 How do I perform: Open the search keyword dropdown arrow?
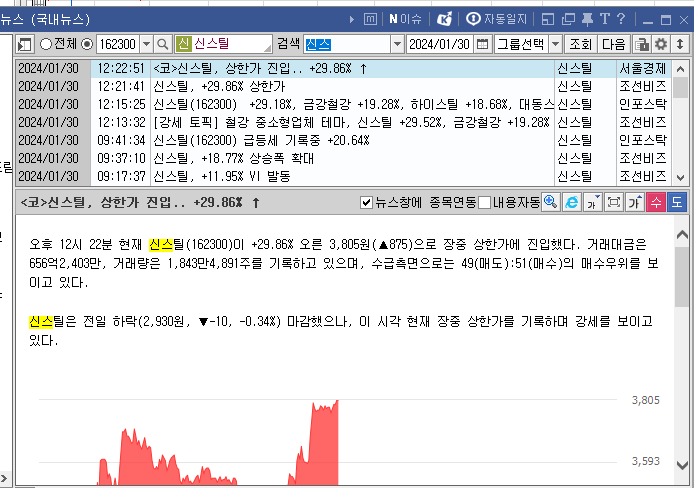(397, 44)
